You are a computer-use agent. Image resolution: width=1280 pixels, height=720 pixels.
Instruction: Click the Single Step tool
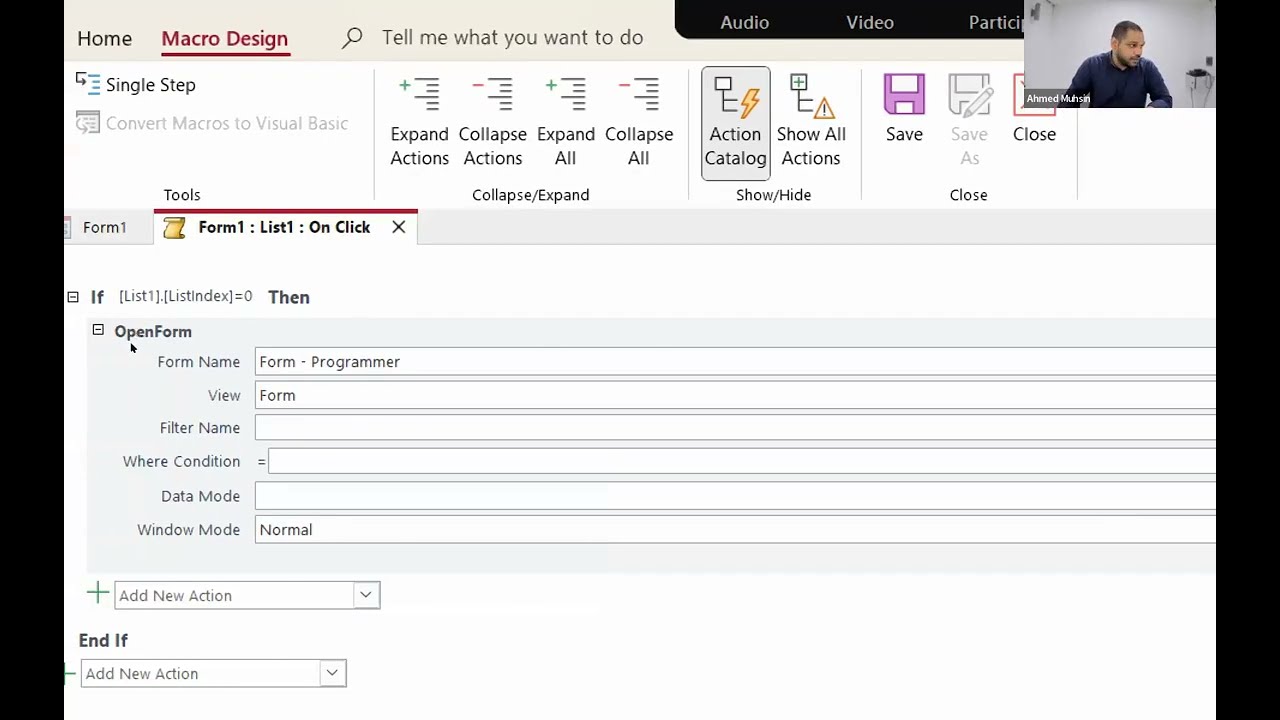coord(136,85)
